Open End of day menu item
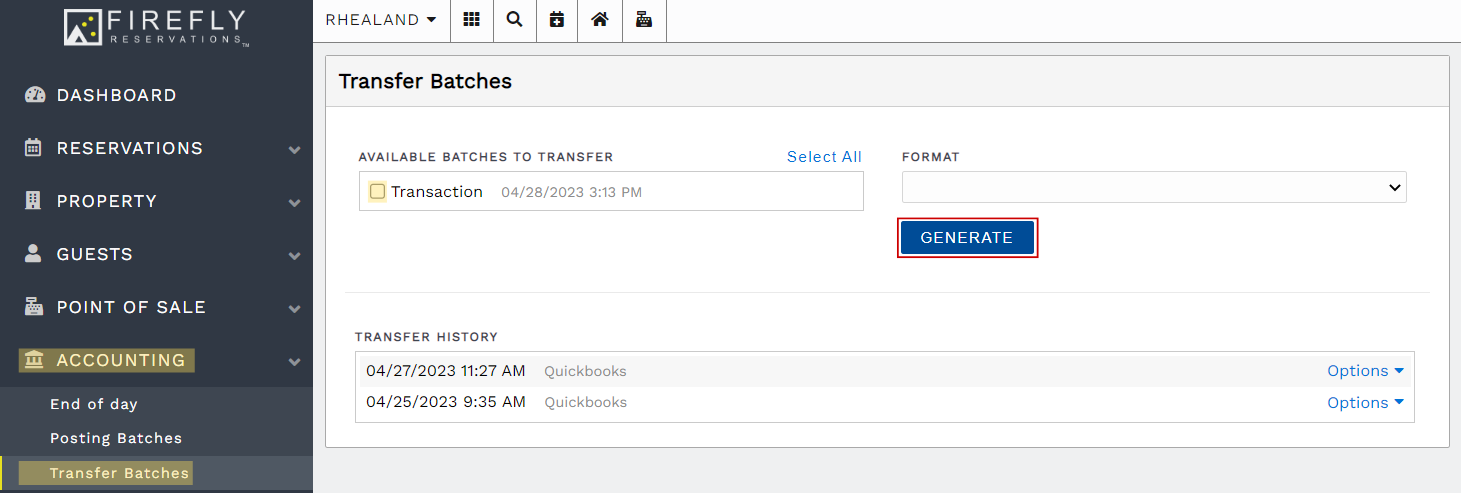 [94, 404]
